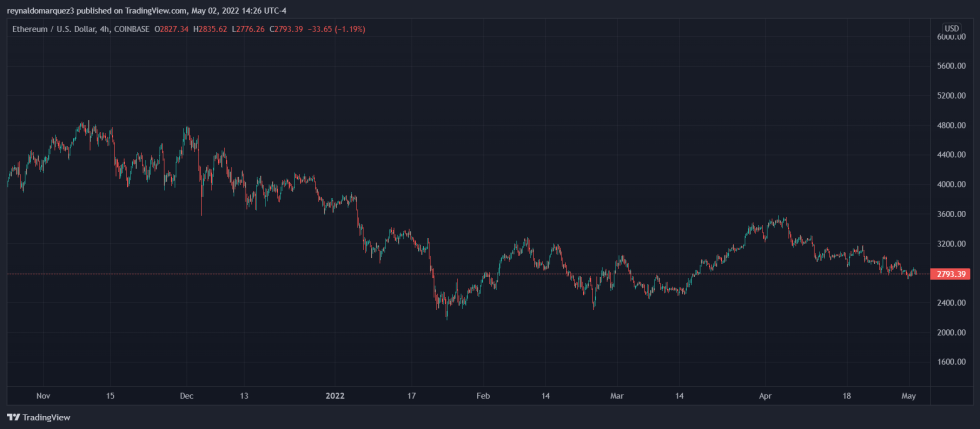Click the Apr label on time axis
The width and height of the screenshot is (980, 429).
click(x=764, y=396)
